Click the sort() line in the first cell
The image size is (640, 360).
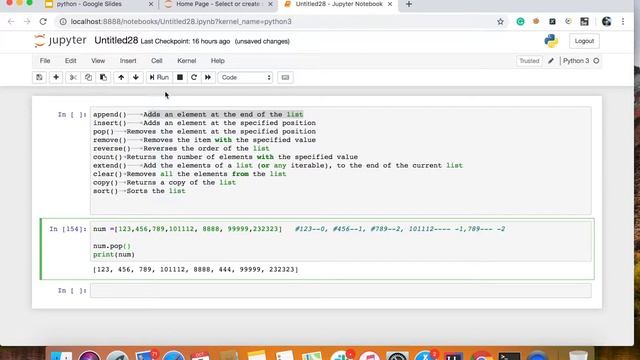[139, 191]
